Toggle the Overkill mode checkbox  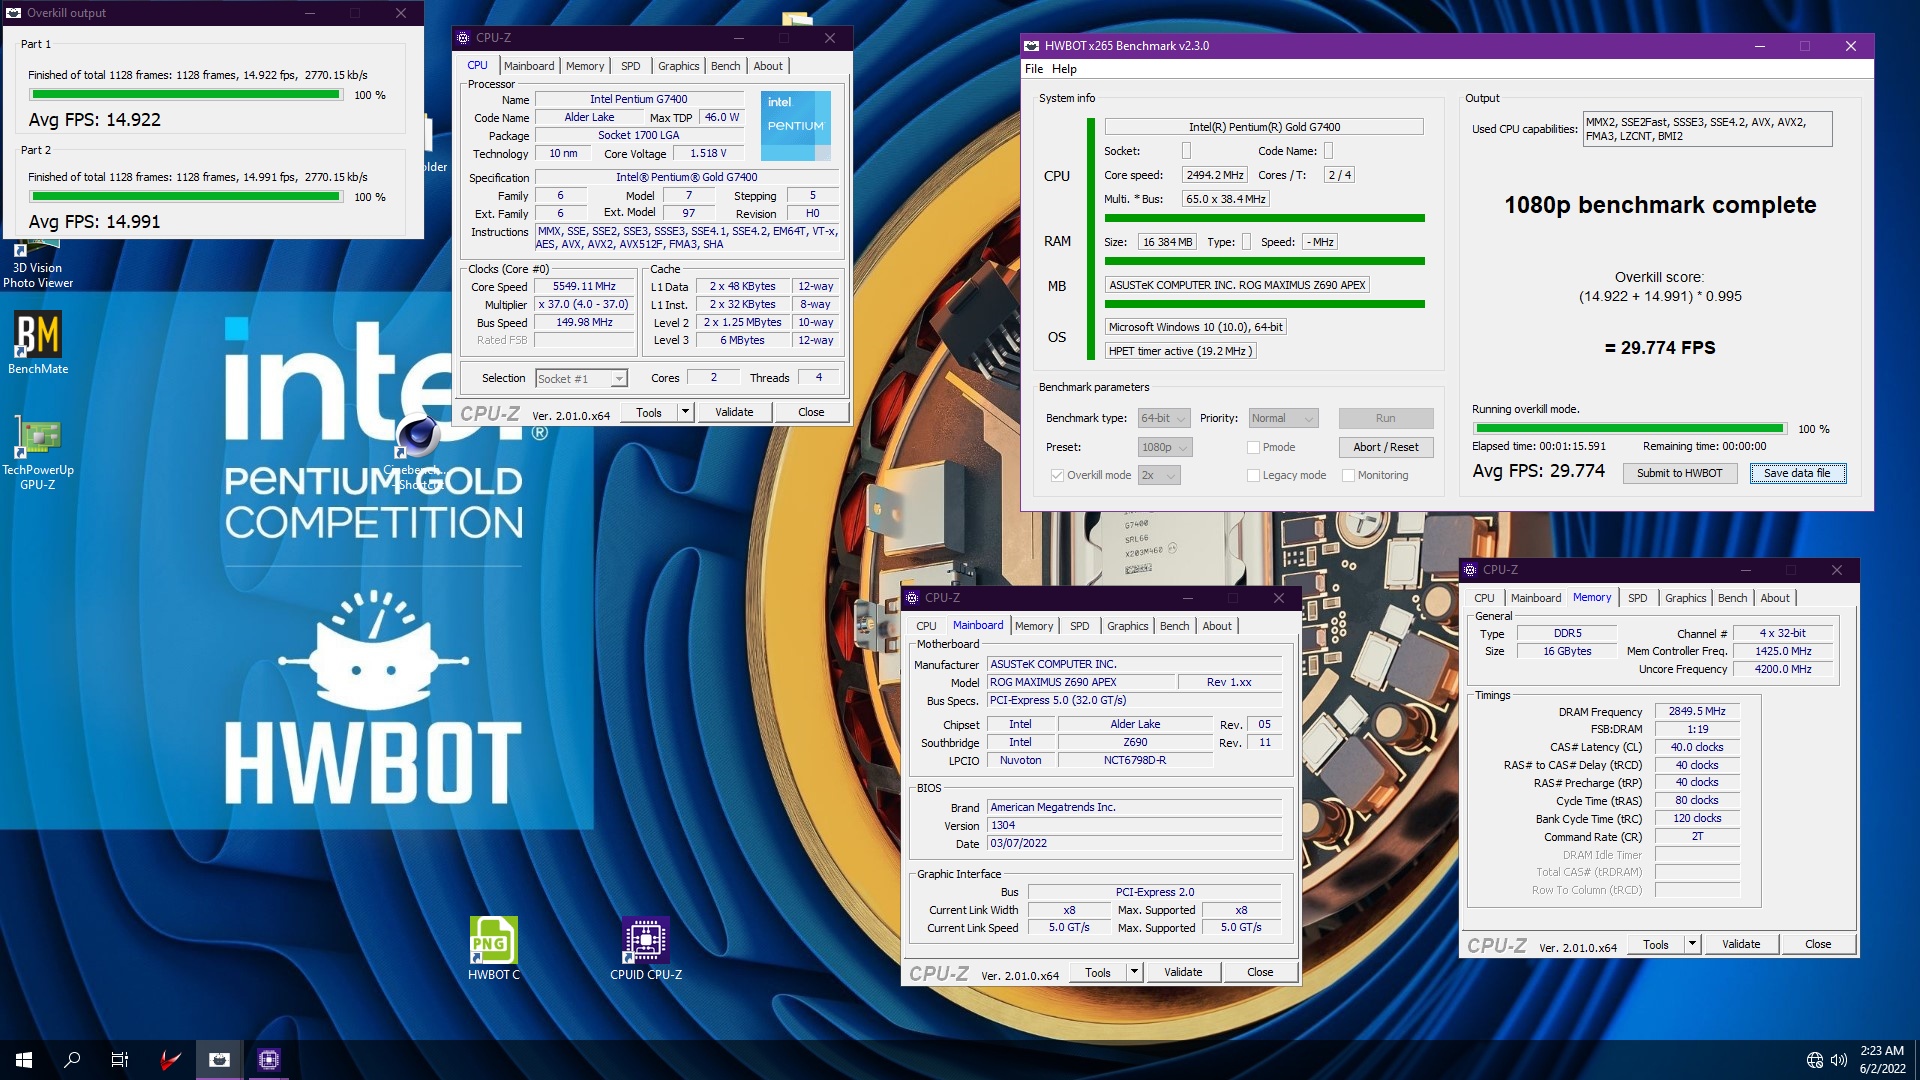pos(1057,475)
